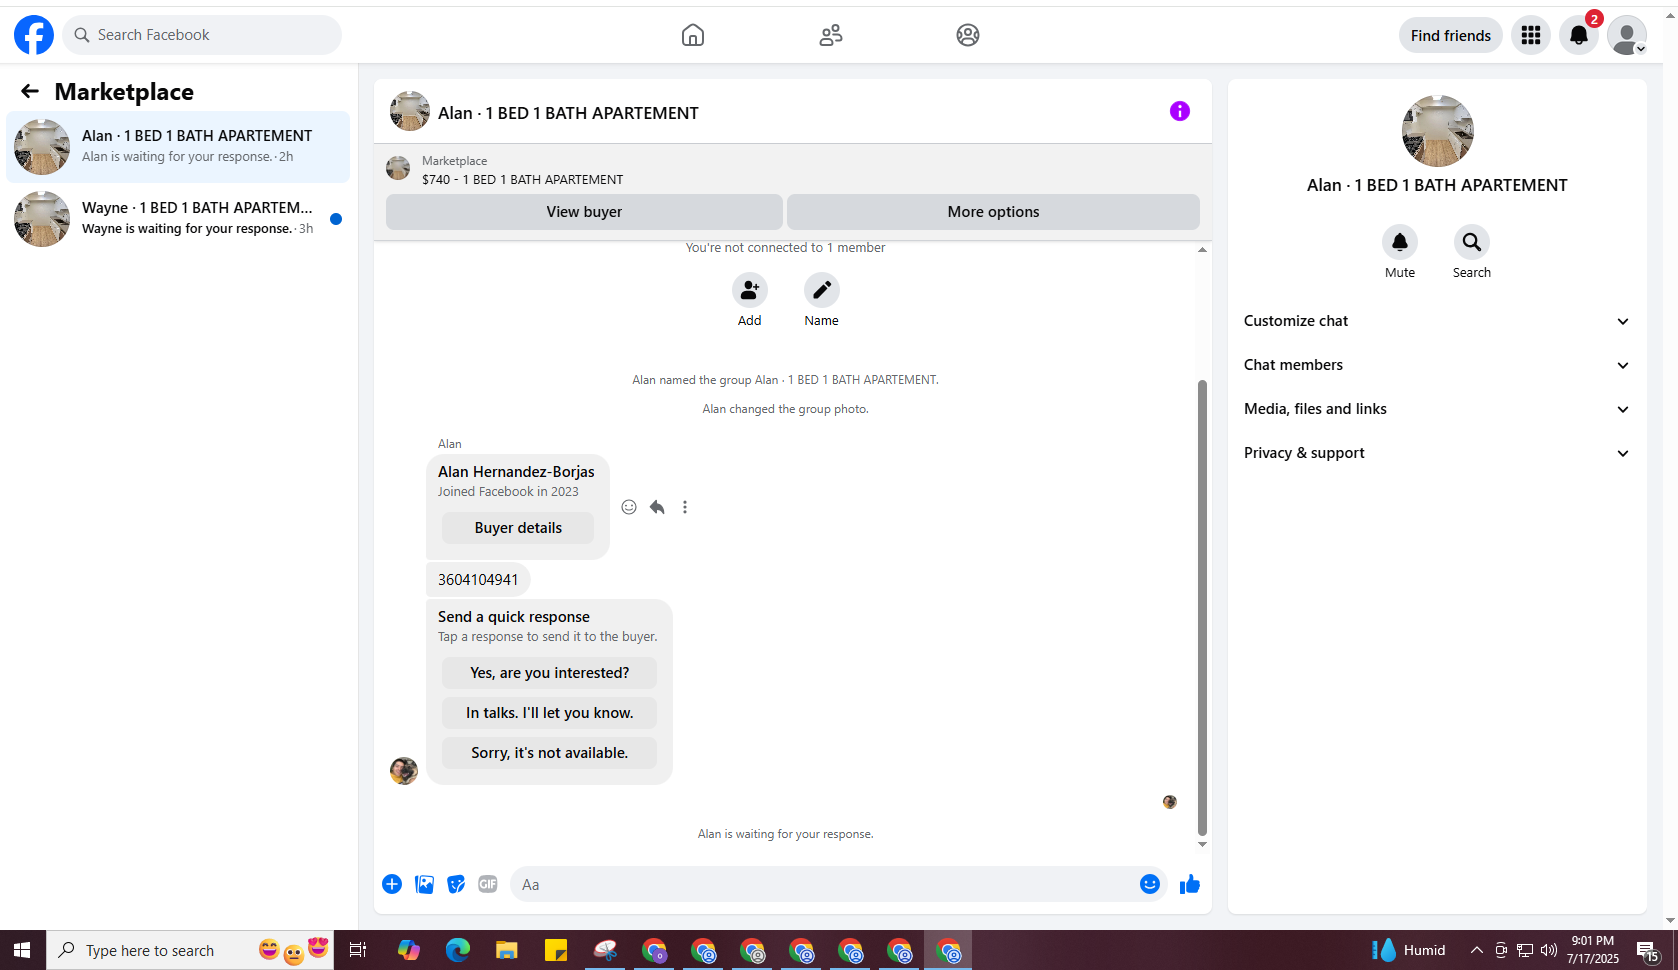
Task: React to Alan's message with emoji icon
Action: tap(629, 507)
